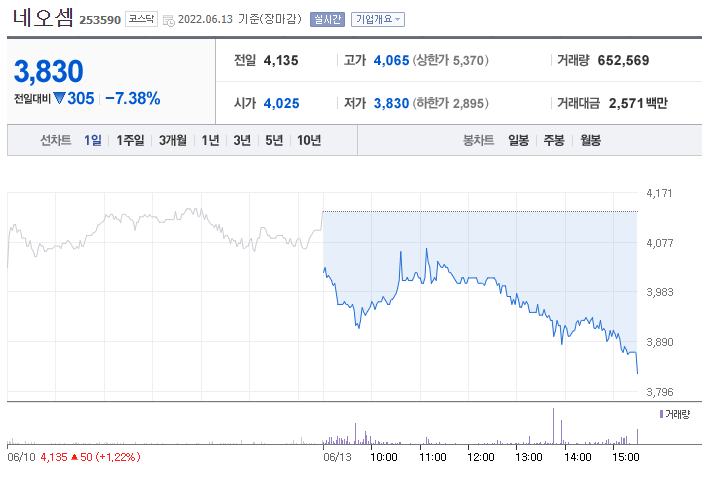
Task: Click the (+1.22%) change text
Action: click(x=118, y=457)
